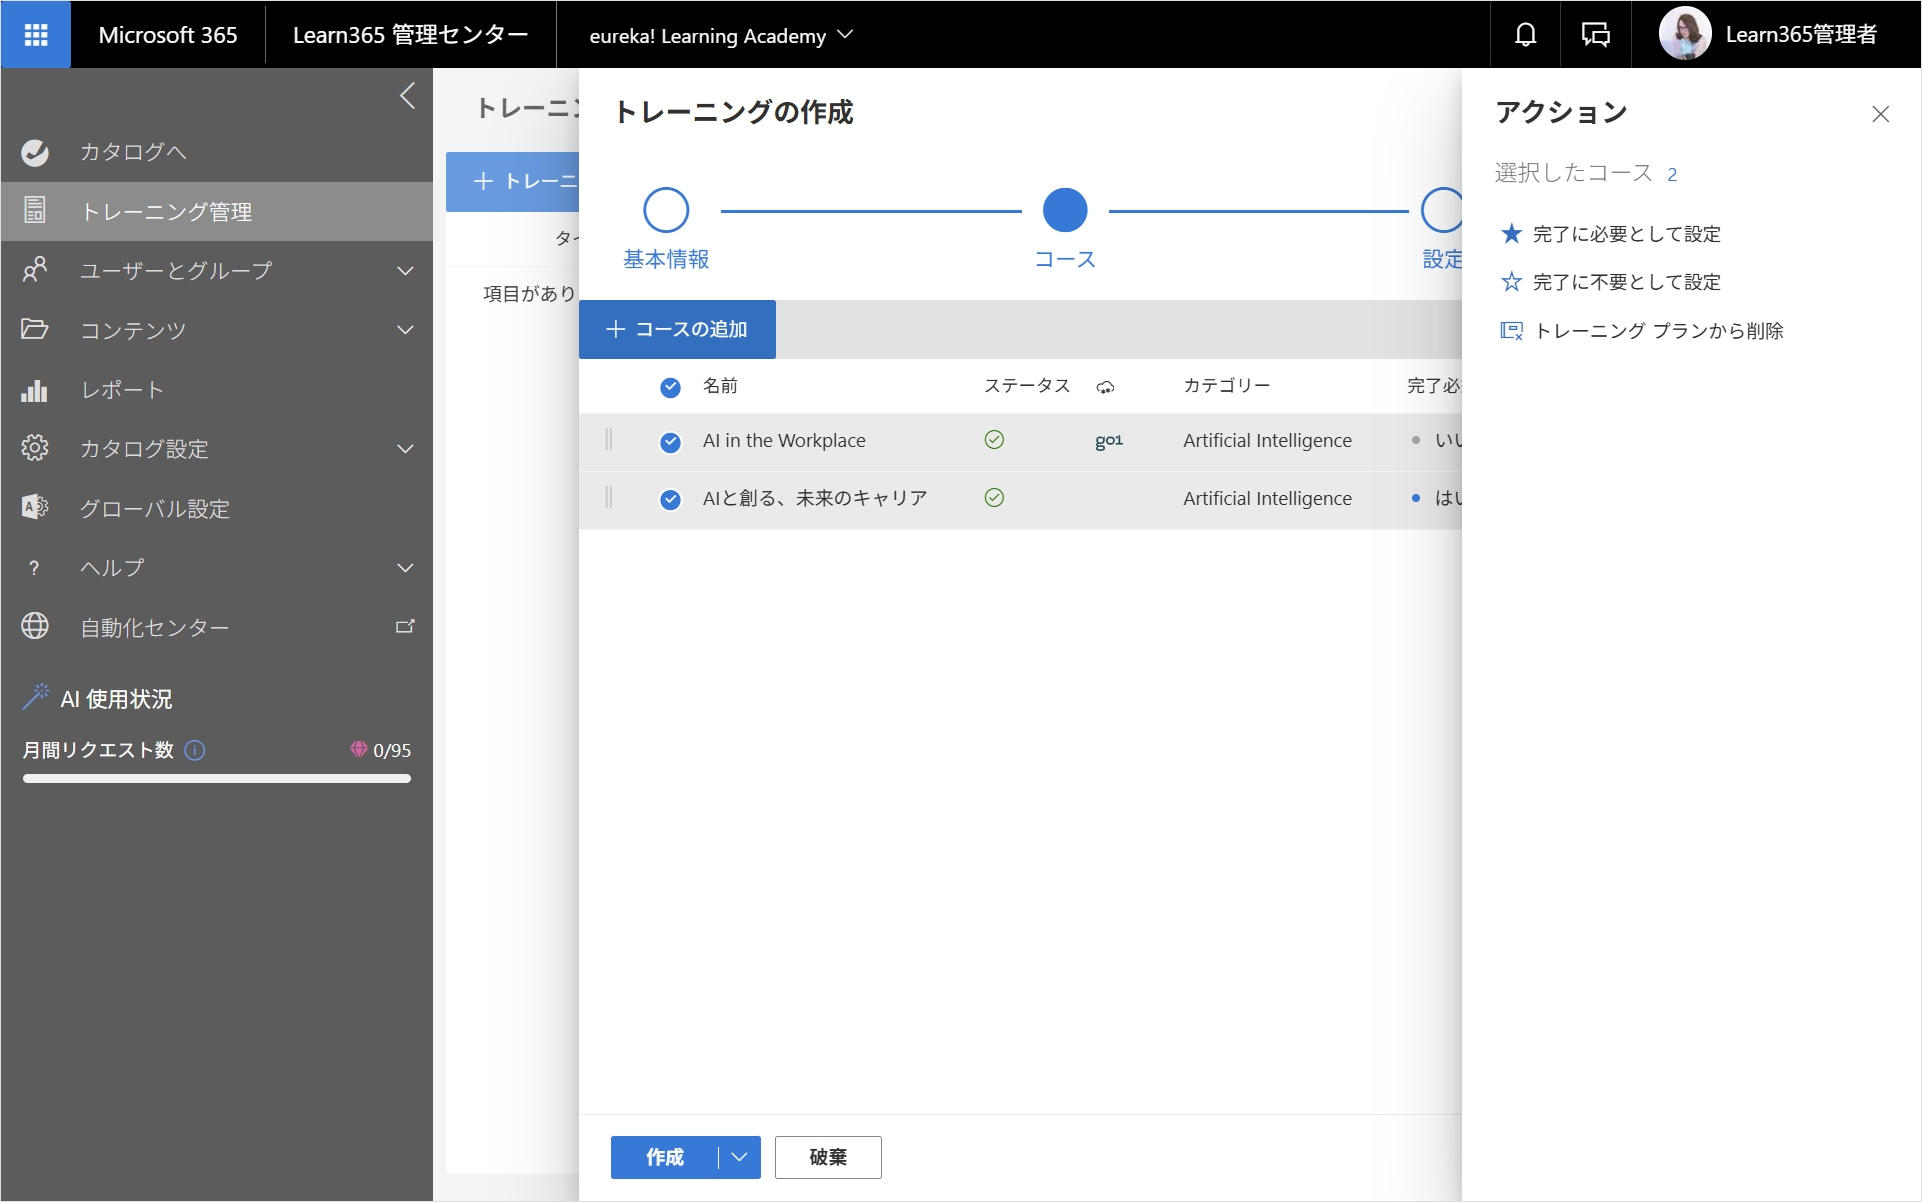The height and width of the screenshot is (1202, 1922).
Task: Expand the ヘルプ menu
Action: click(x=405, y=568)
